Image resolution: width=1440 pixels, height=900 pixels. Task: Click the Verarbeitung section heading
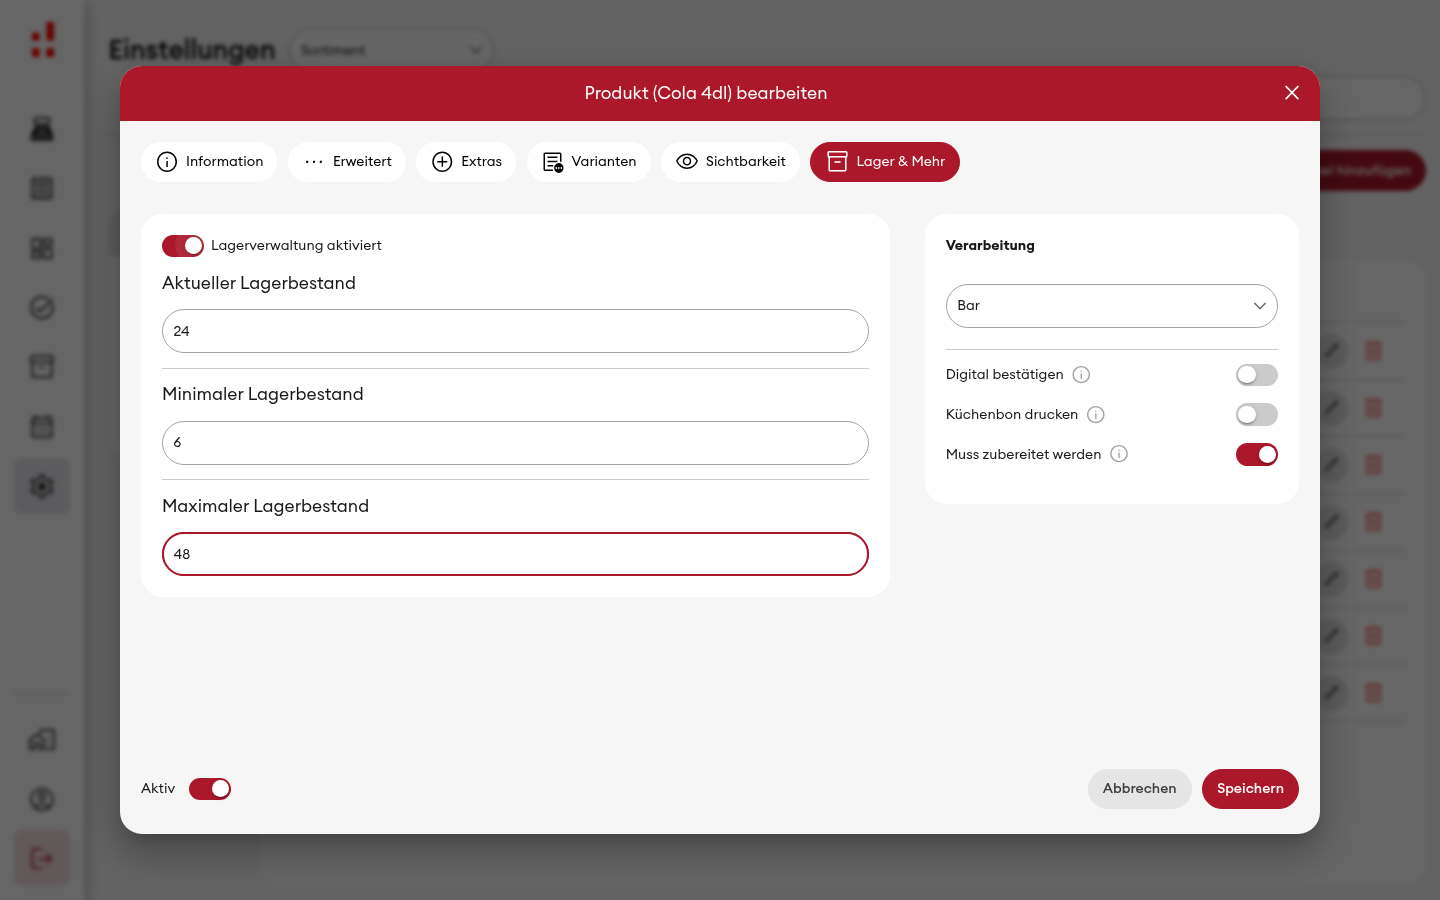click(990, 246)
